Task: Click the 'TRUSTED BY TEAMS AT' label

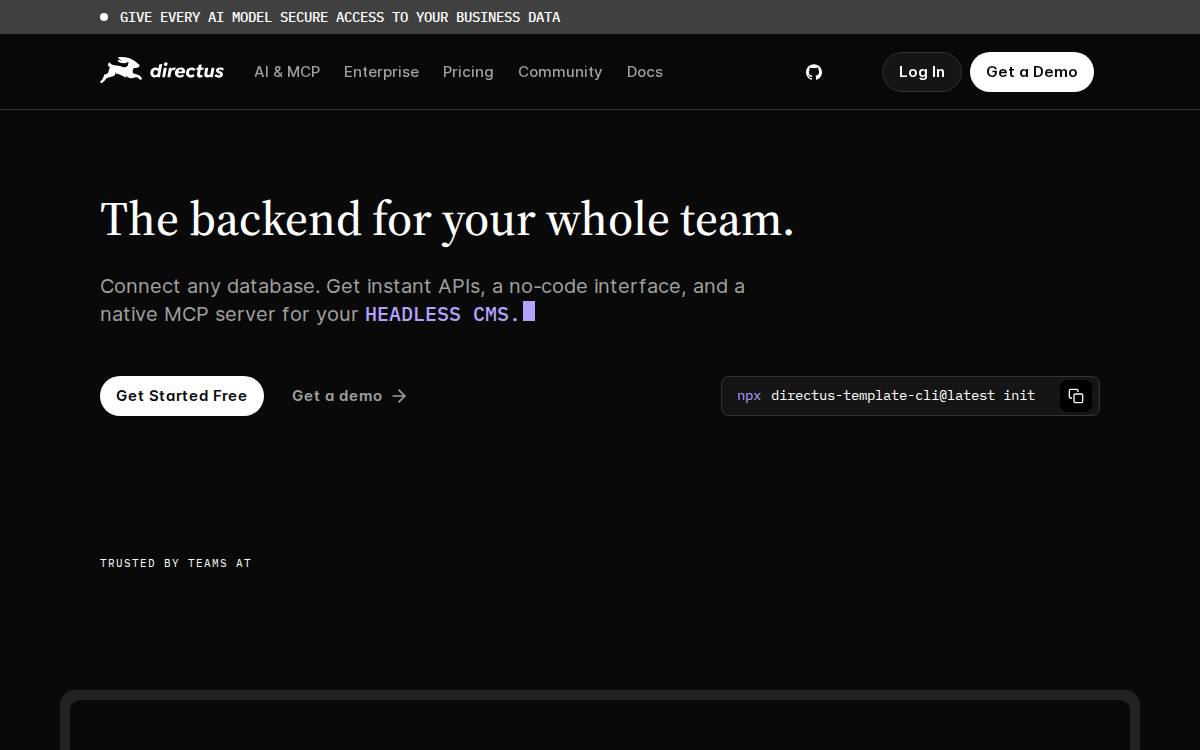Action: [x=175, y=564]
